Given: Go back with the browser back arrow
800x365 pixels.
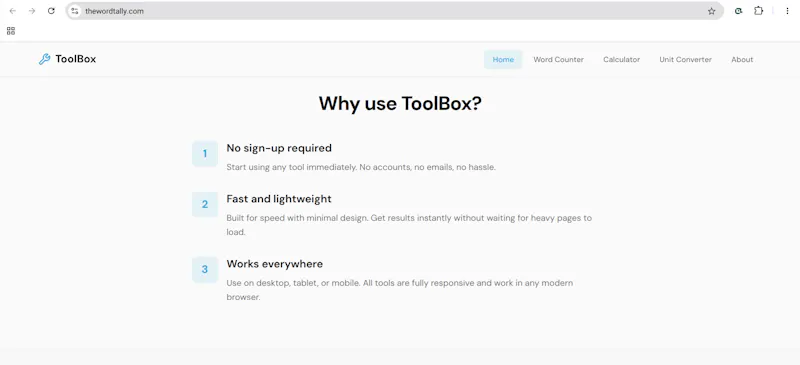Looking at the screenshot, I should [13, 11].
